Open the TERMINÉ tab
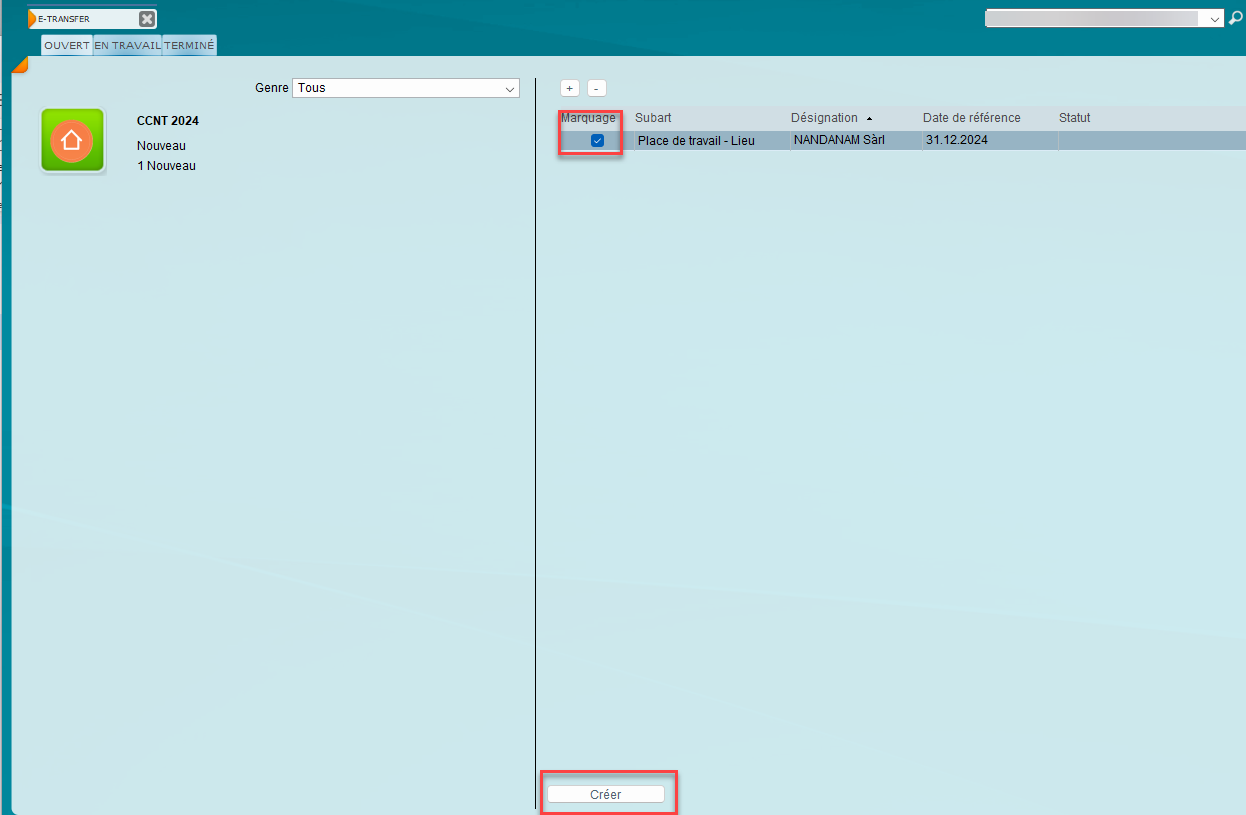Screen dimensions: 1246x815 (x=189, y=45)
